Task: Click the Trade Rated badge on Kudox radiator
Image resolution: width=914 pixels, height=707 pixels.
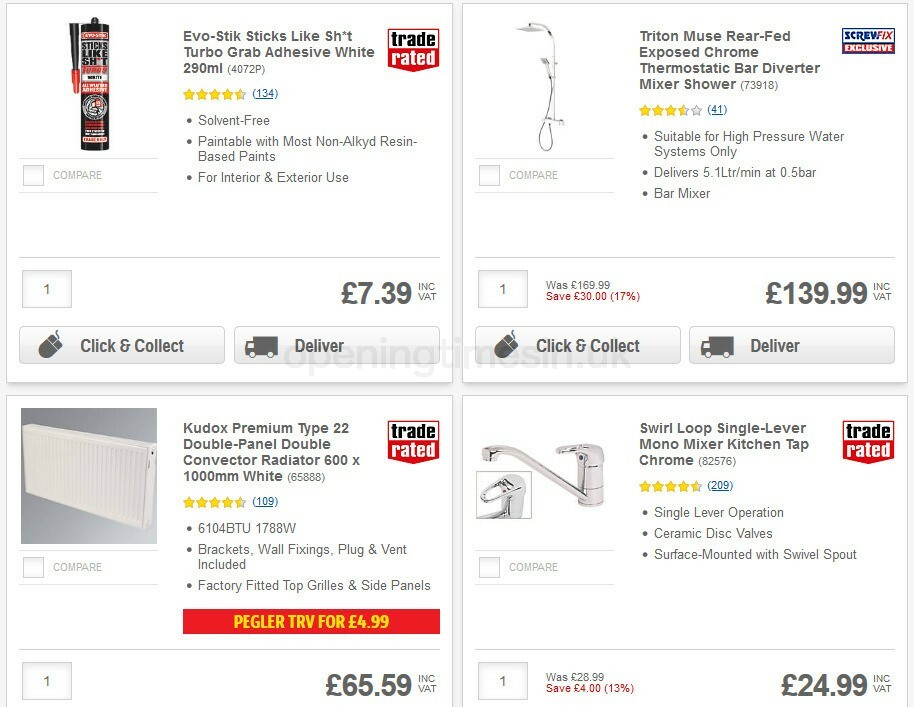Action: pyautogui.click(x=412, y=439)
